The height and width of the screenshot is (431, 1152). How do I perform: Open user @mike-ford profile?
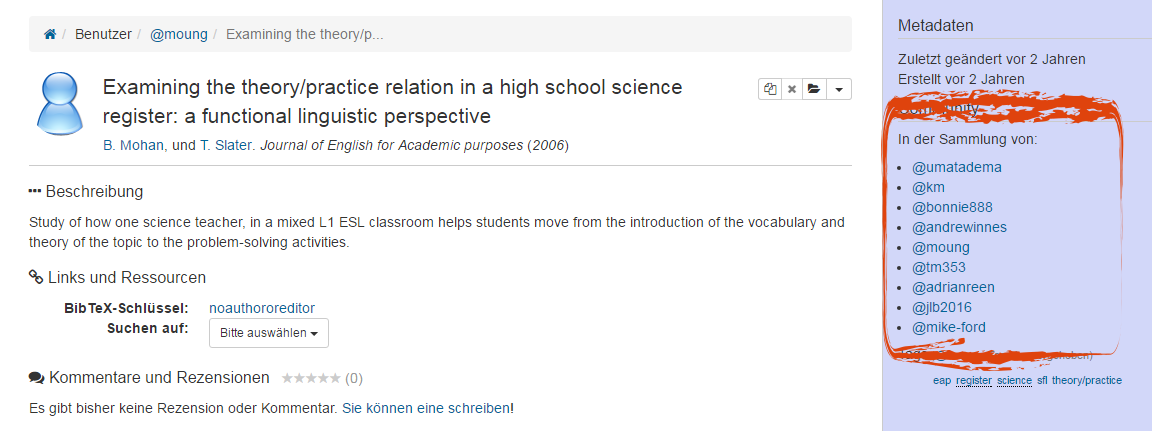(x=948, y=327)
